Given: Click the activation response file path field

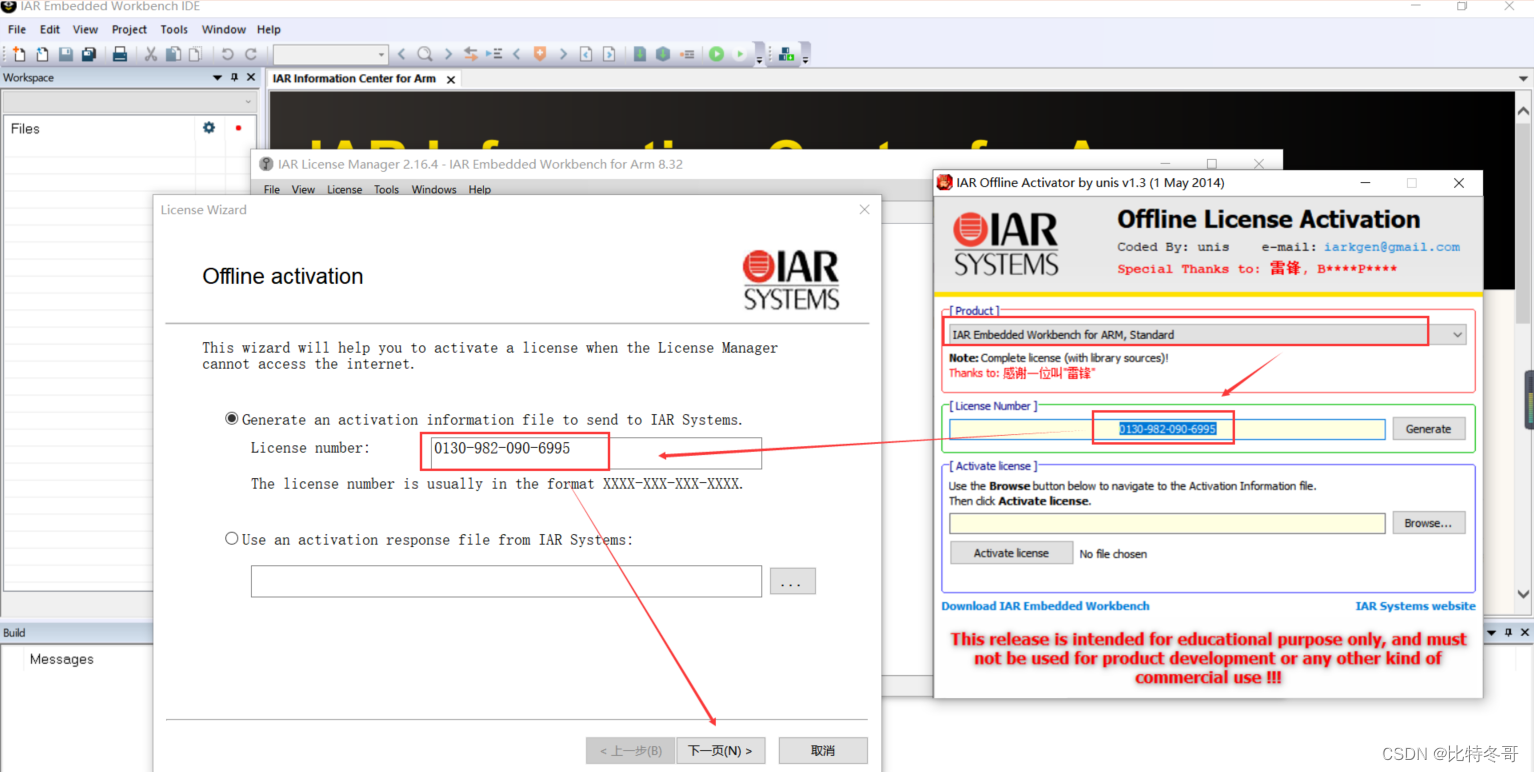Looking at the screenshot, I should pos(506,581).
